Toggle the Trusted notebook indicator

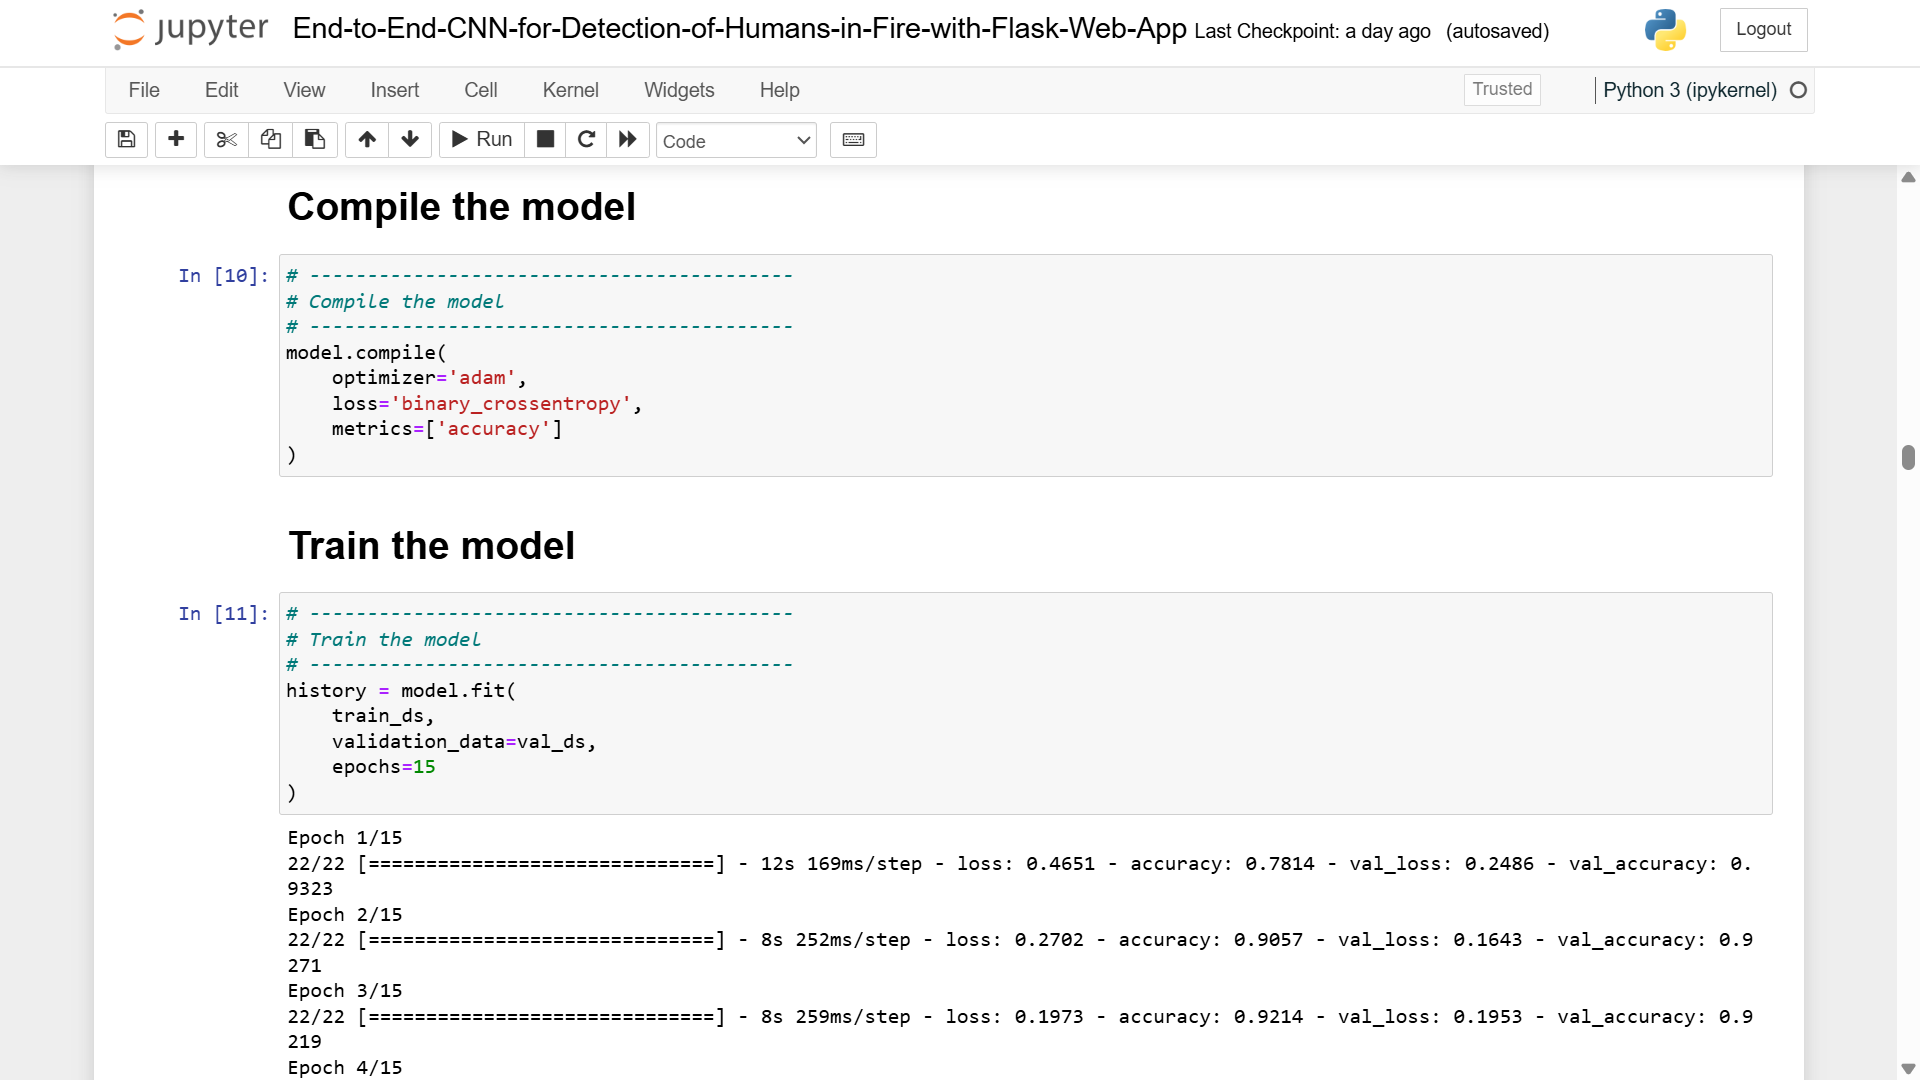pyautogui.click(x=1502, y=90)
